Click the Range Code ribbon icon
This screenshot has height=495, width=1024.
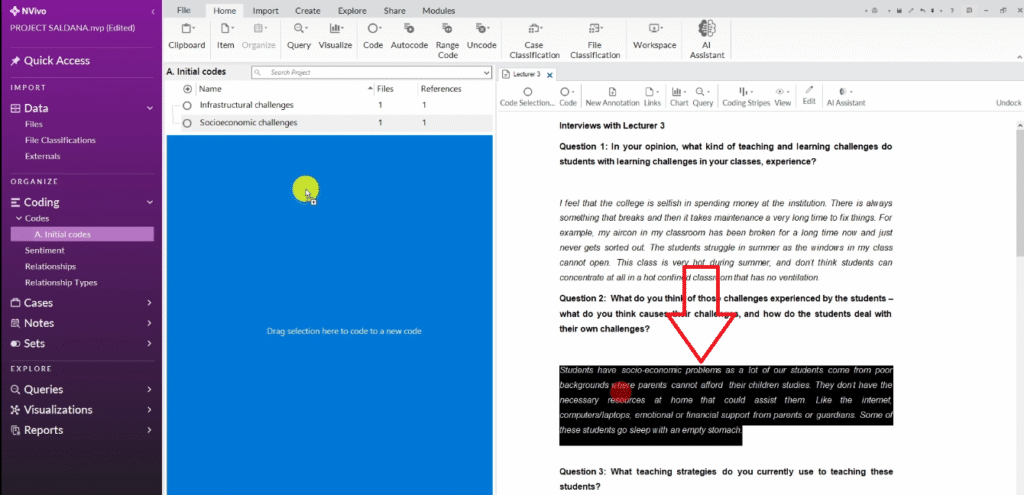tap(447, 29)
